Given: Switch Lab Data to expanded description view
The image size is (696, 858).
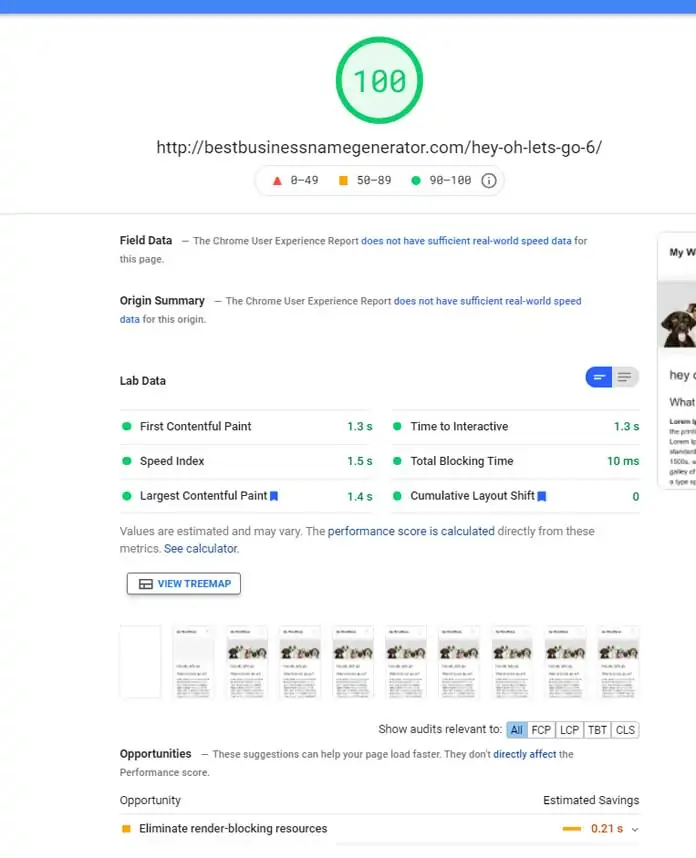Looking at the screenshot, I should click(x=625, y=377).
